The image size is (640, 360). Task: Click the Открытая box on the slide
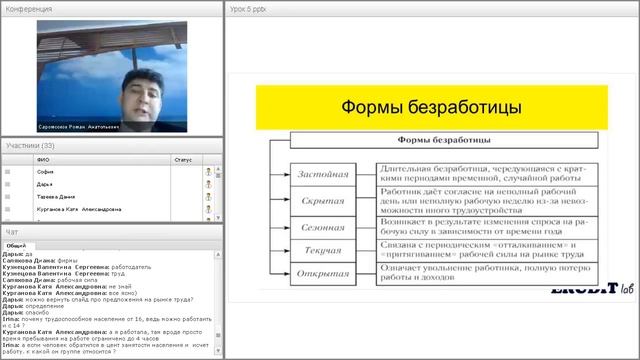pos(323,273)
